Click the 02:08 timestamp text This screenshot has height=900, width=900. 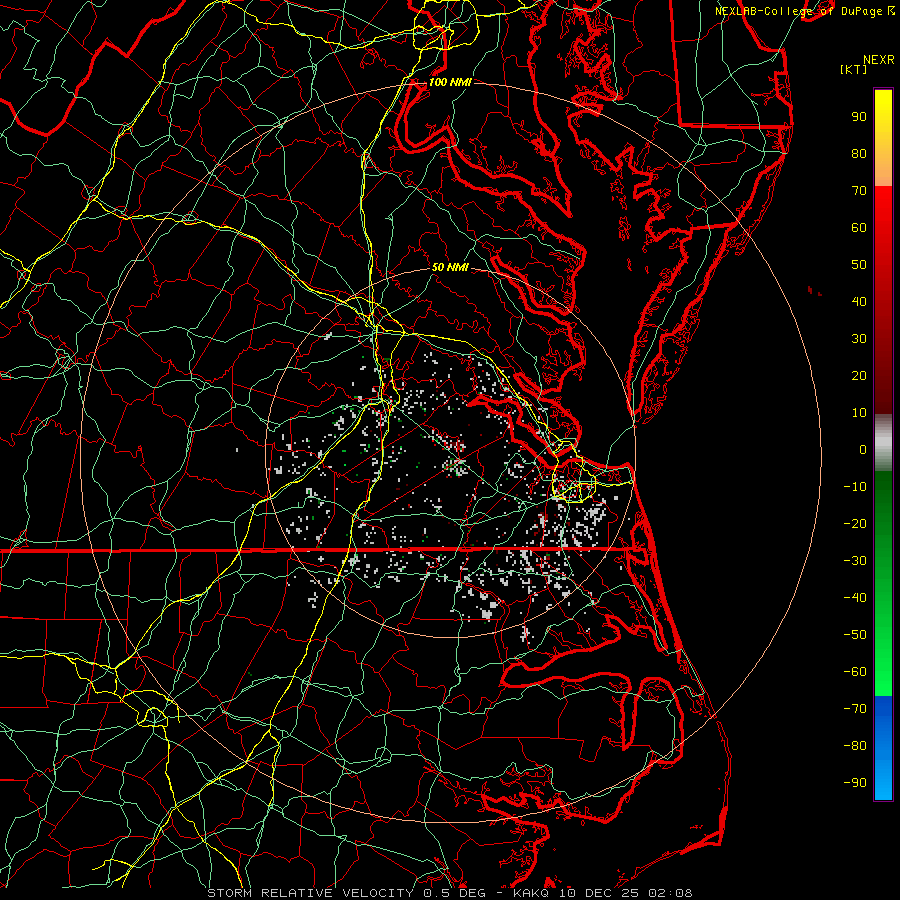pyautogui.click(x=670, y=893)
